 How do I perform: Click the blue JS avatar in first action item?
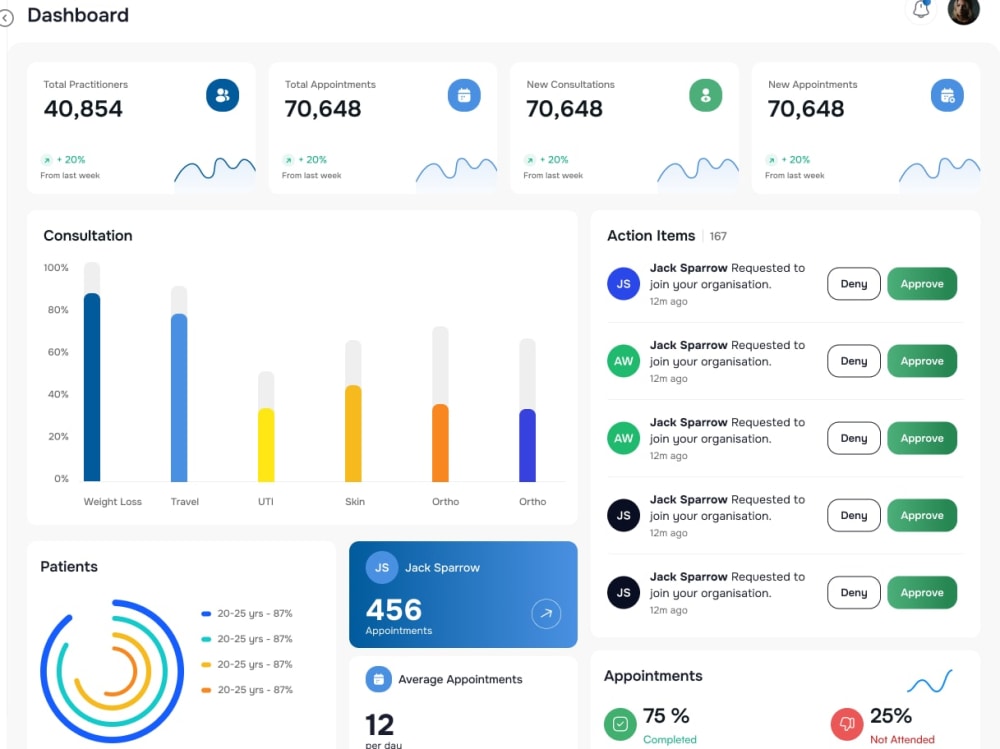click(623, 284)
